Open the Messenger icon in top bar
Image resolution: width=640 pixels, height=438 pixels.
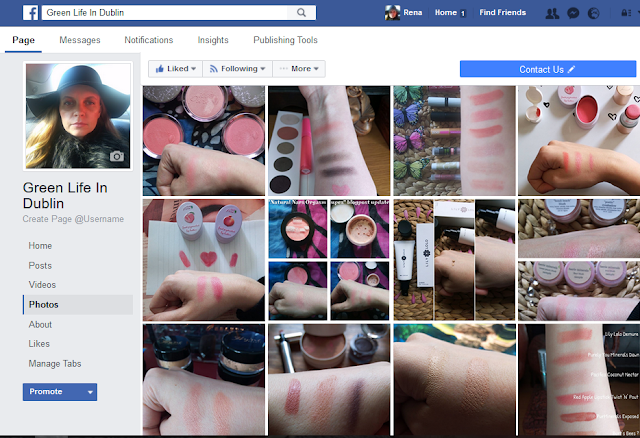(x=573, y=13)
